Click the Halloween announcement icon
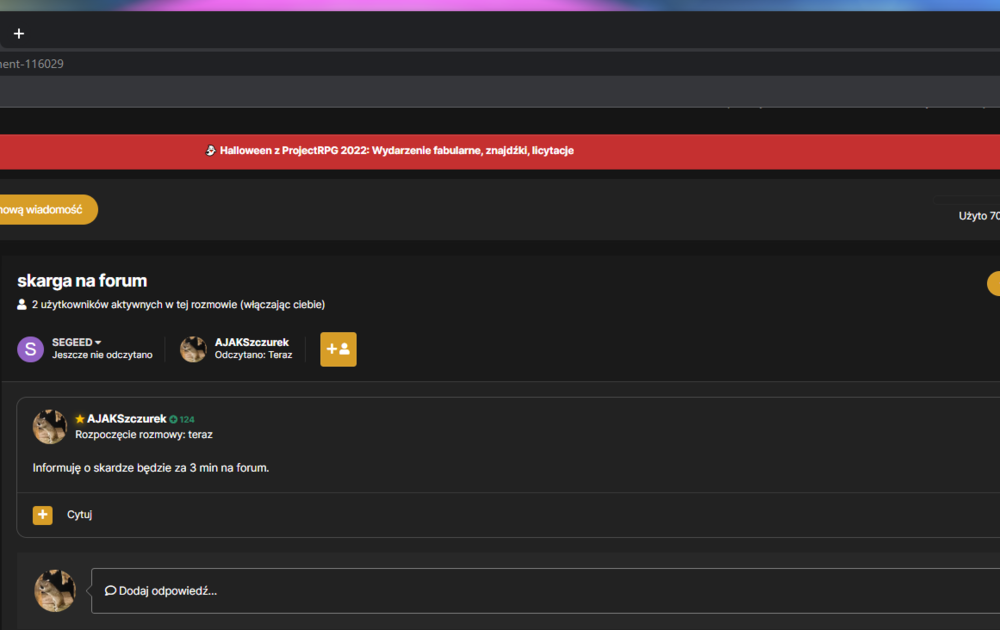Image resolution: width=1000 pixels, height=630 pixels. pos(210,150)
